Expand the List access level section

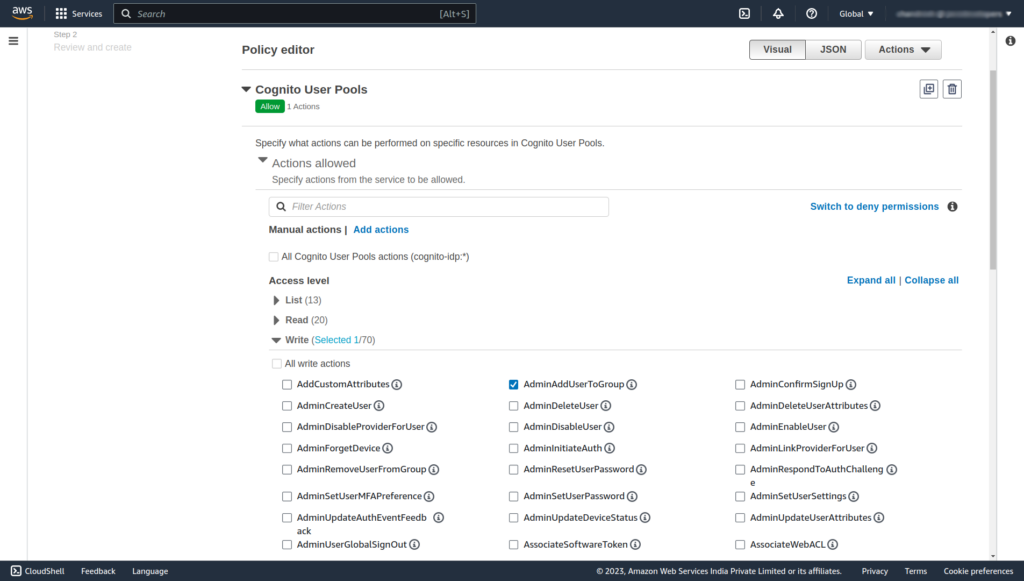(x=277, y=299)
